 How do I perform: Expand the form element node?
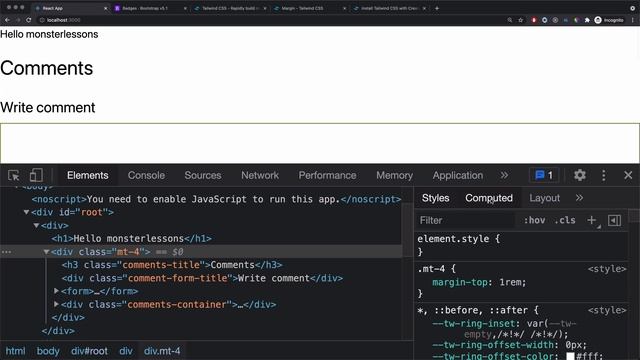click(x=56, y=291)
